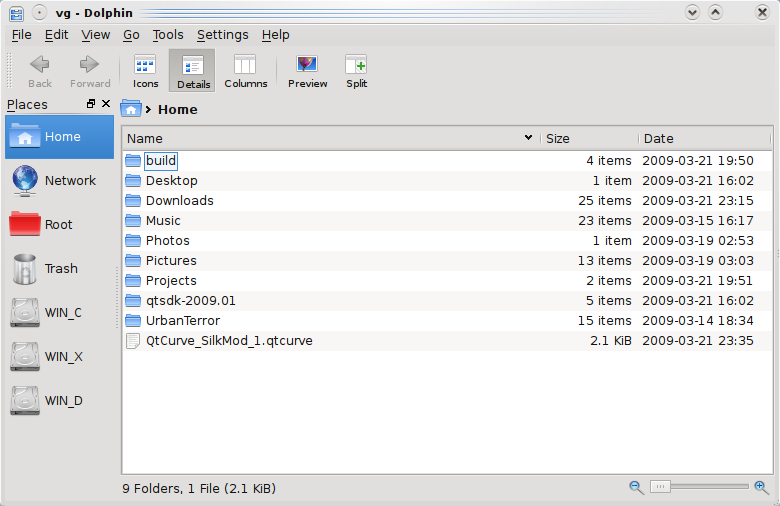The height and width of the screenshot is (506, 780).
Task: Click the status bar text '9 Folders, 1 File (2.1 KiB)'
Action: pyautogui.click(x=199, y=489)
